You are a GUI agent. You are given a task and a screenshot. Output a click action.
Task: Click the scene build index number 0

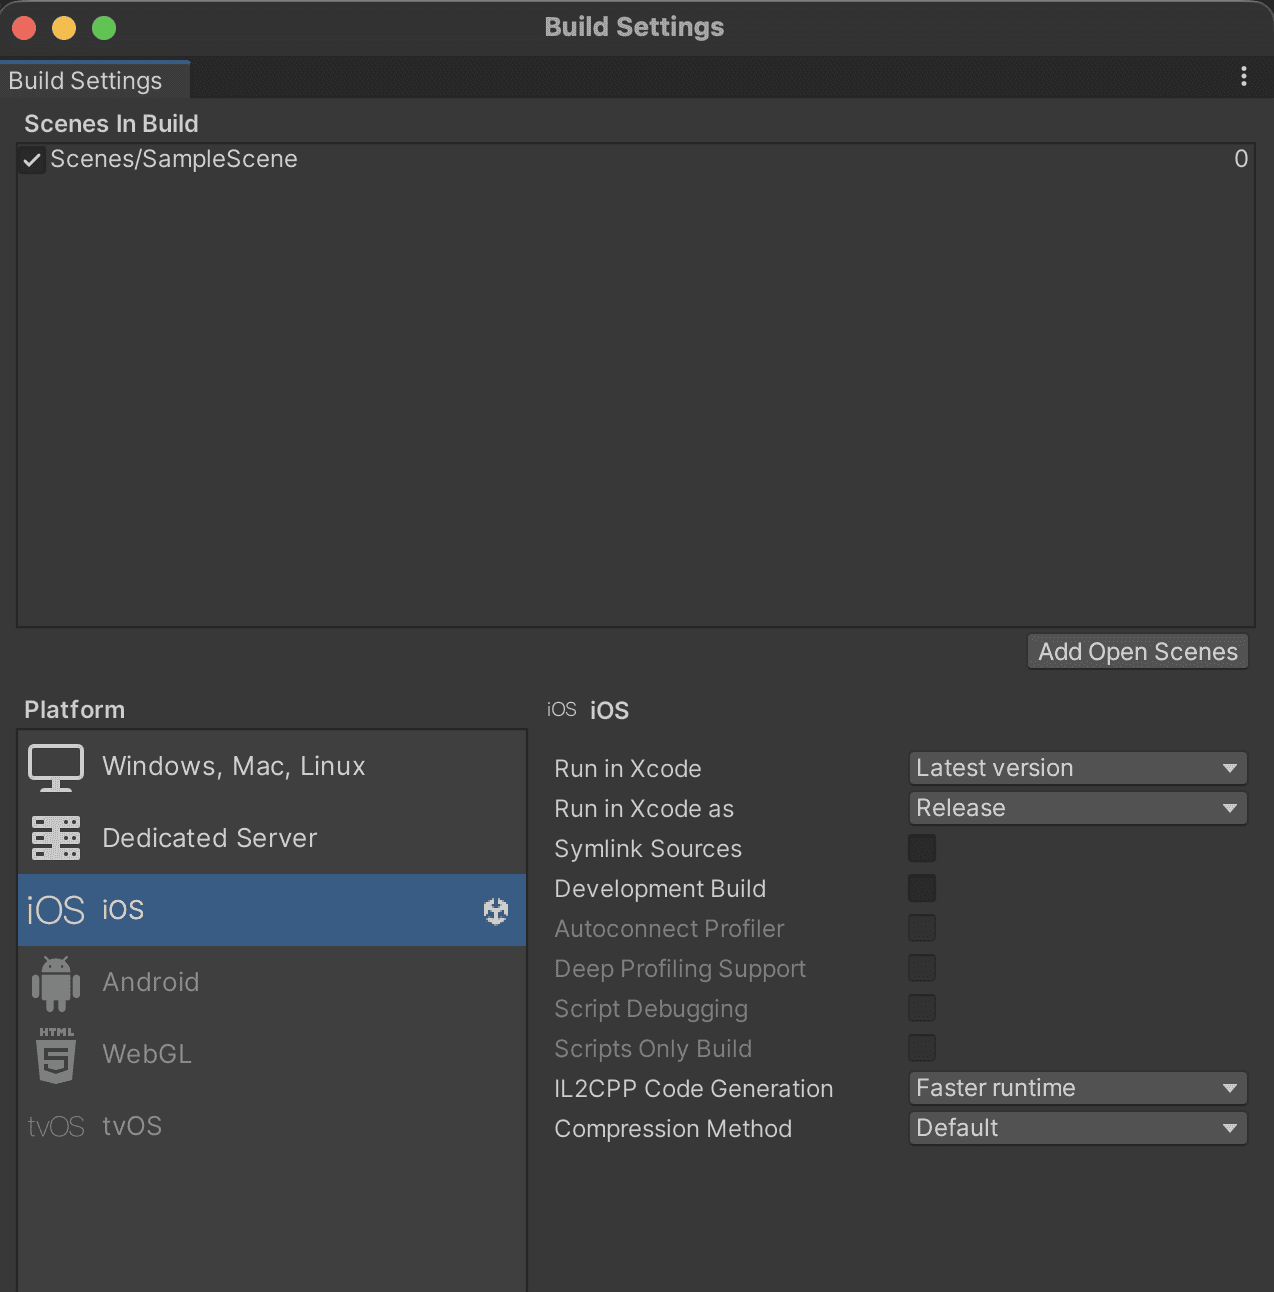pos(1240,159)
